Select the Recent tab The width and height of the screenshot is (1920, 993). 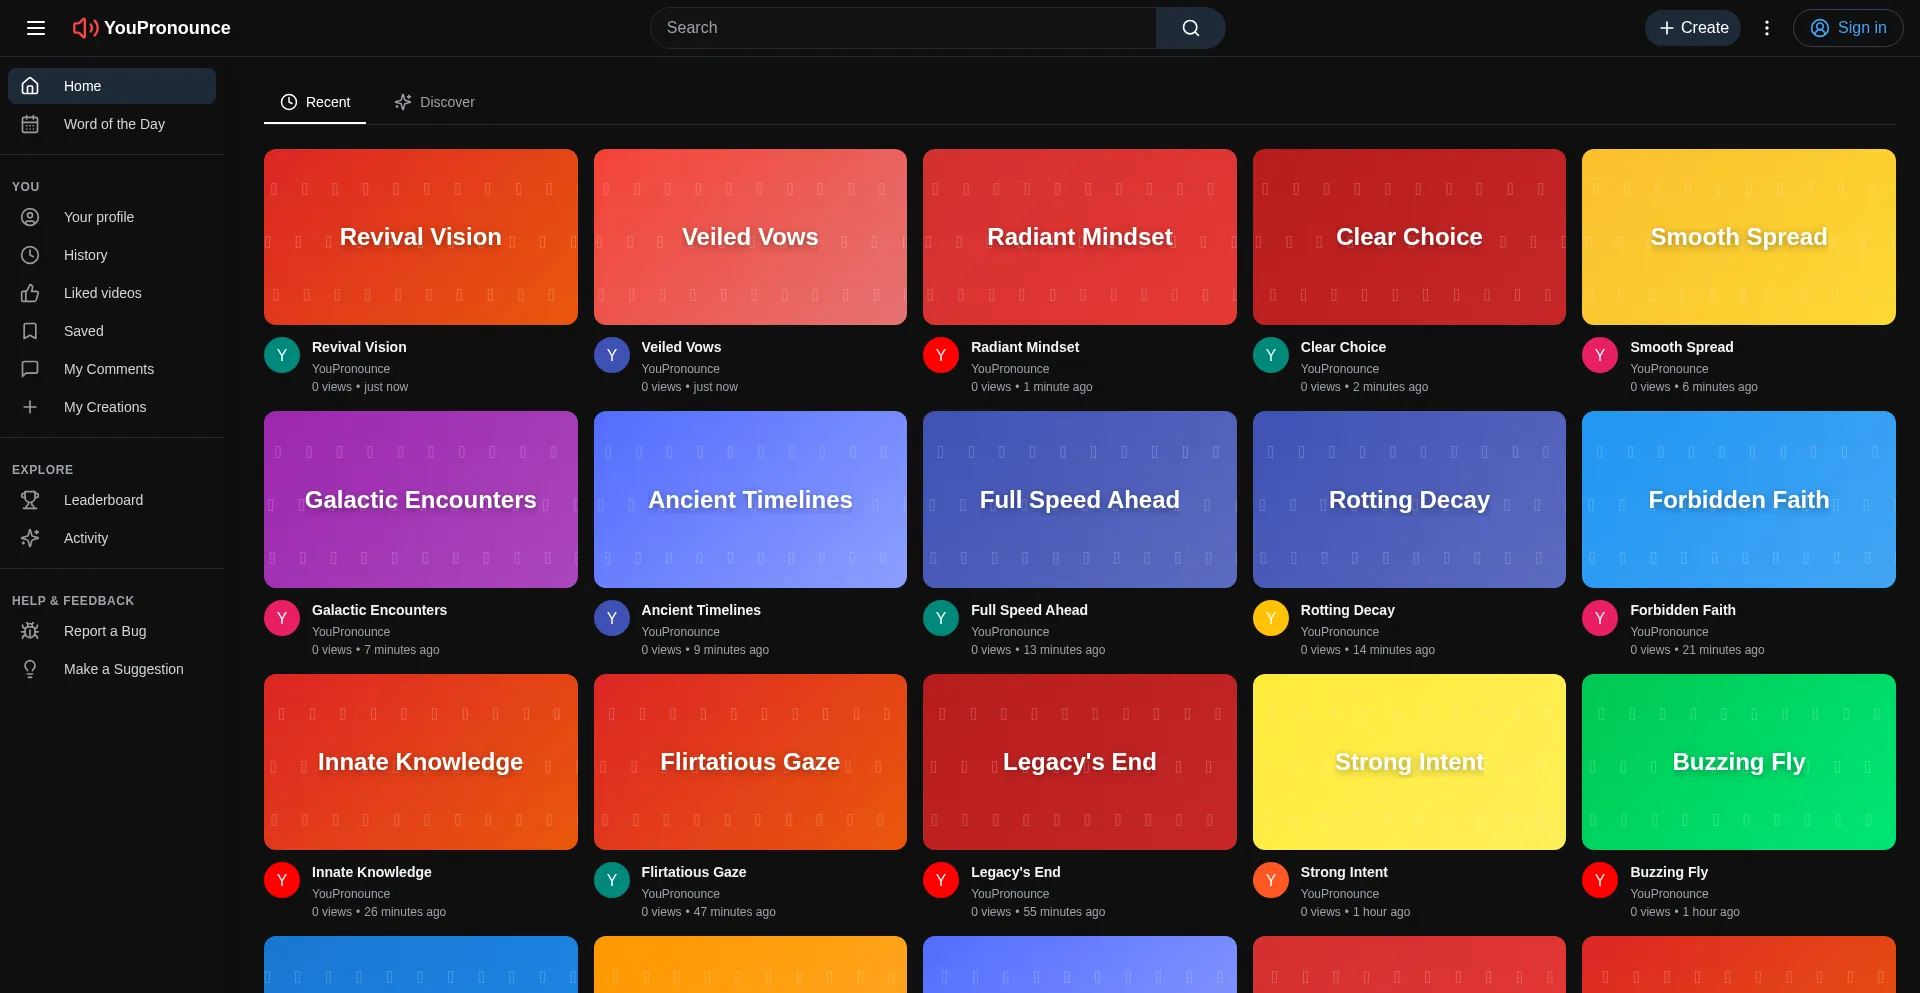pyautogui.click(x=315, y=102)
